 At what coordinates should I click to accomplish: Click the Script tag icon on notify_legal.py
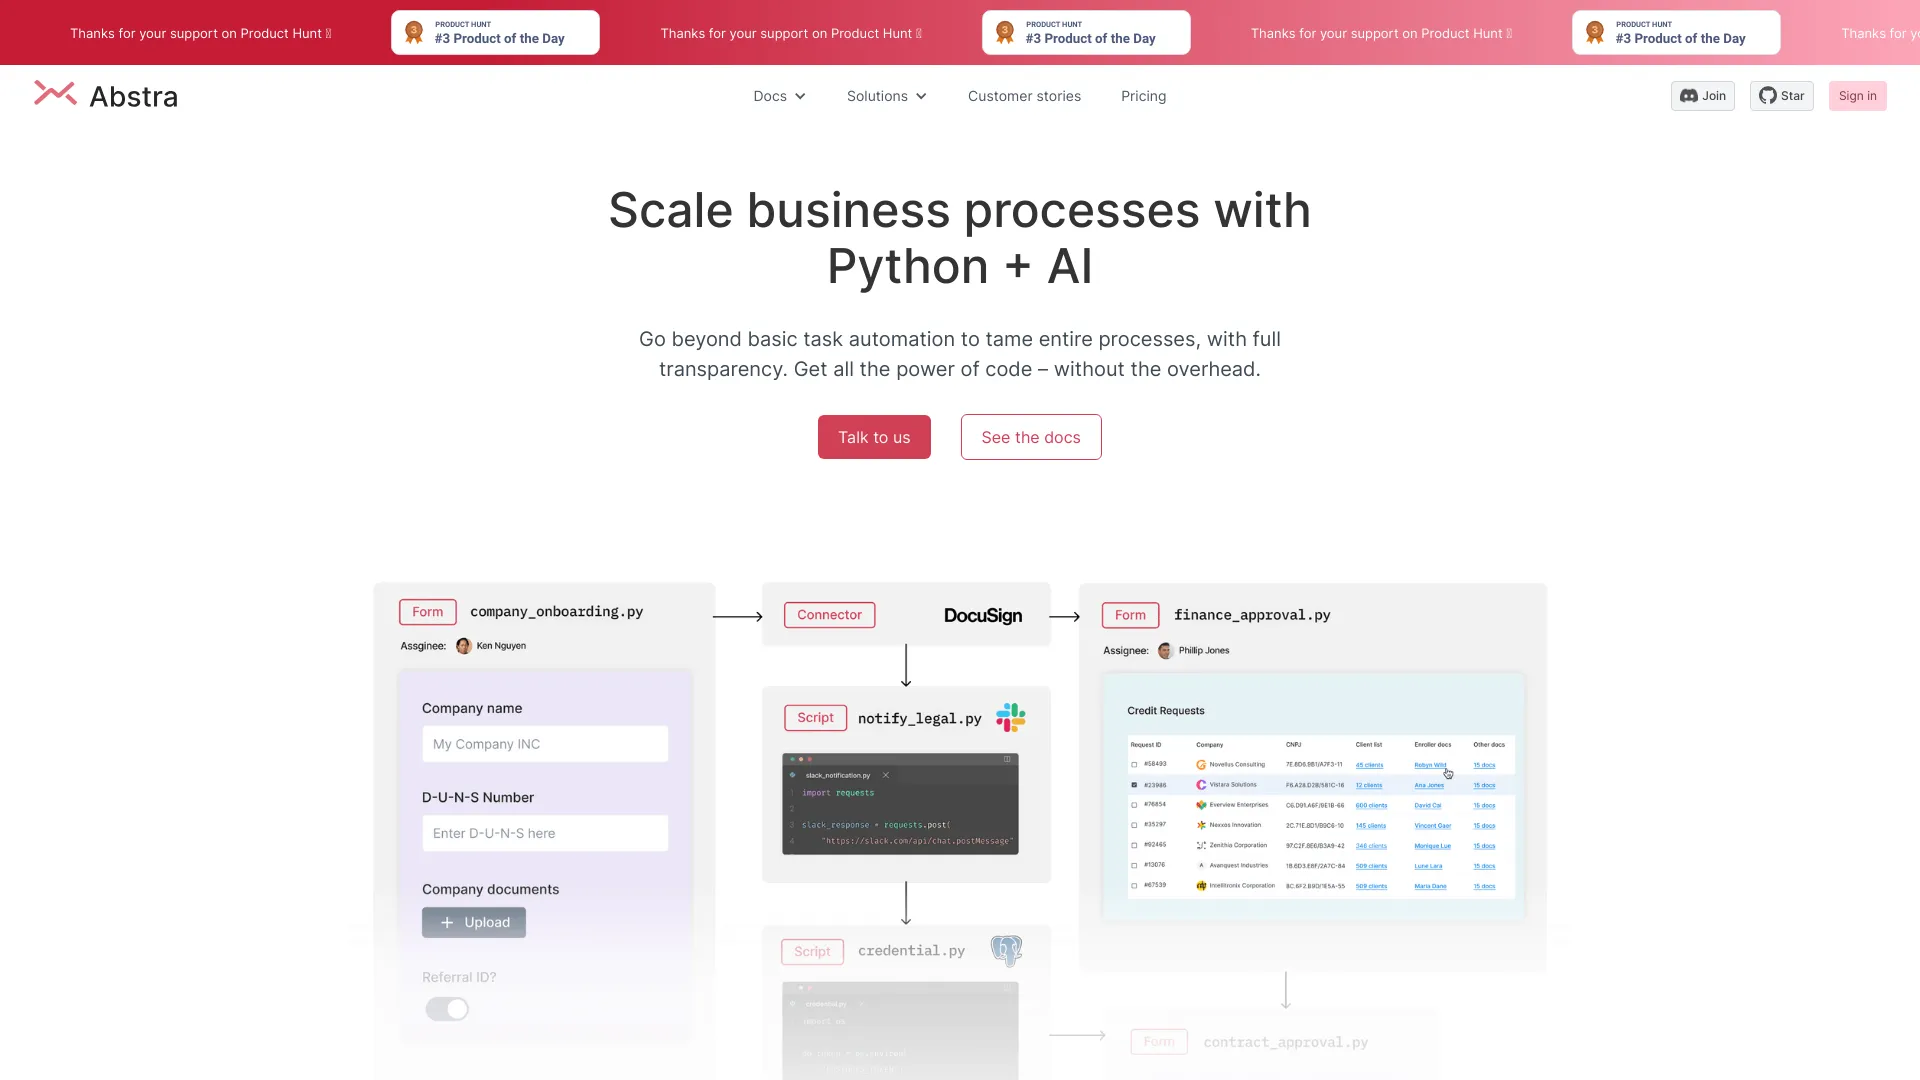[x=815, y=717]
